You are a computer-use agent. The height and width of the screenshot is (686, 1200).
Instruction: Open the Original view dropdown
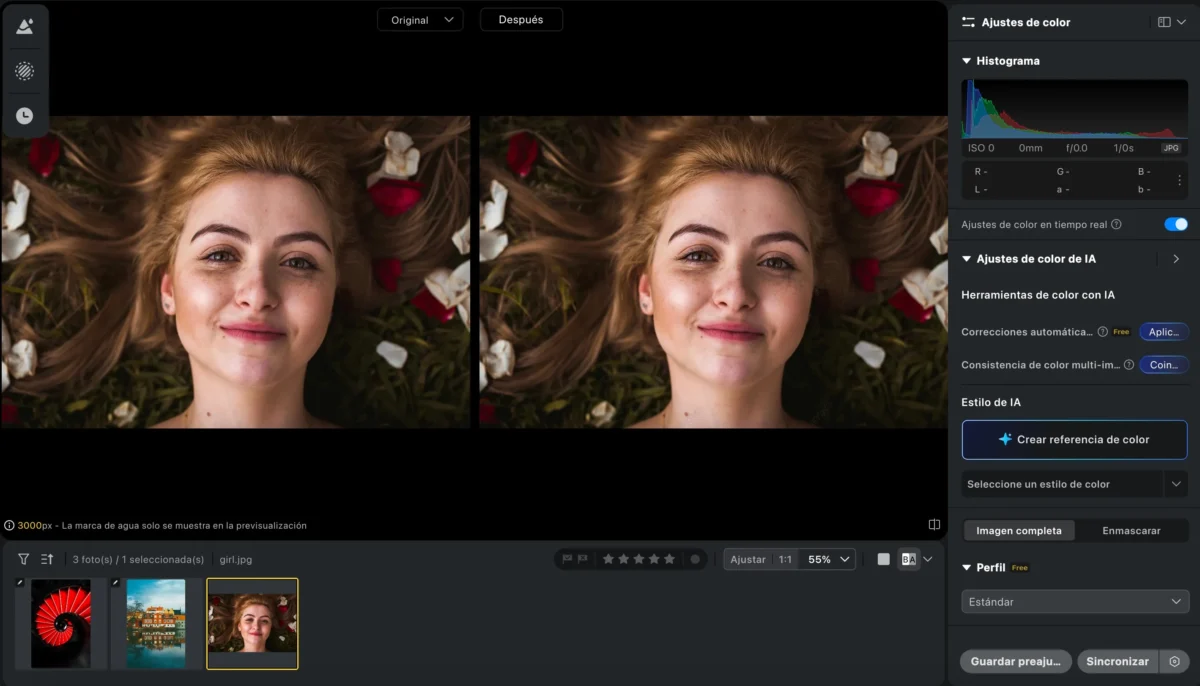pos(420,20)
